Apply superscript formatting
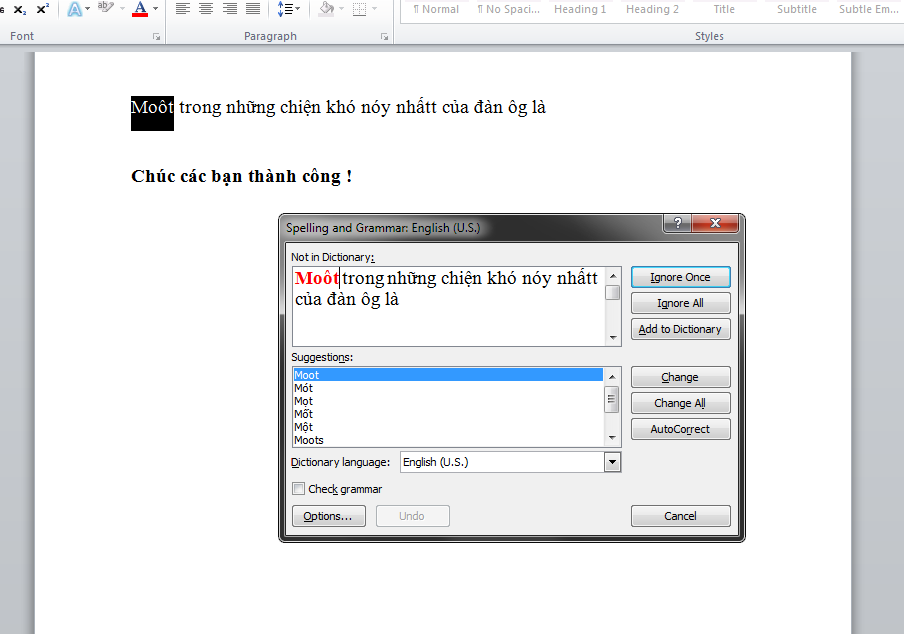Viewport: 904px width, 634px height. tap(42, 9)
